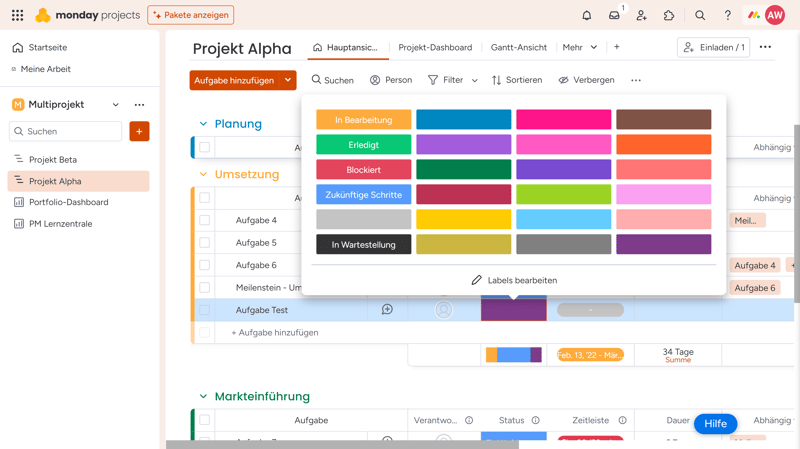Click orange plus button beside sidebar search
The height and width of the screenshot is (449, 800).
[139, 131]
